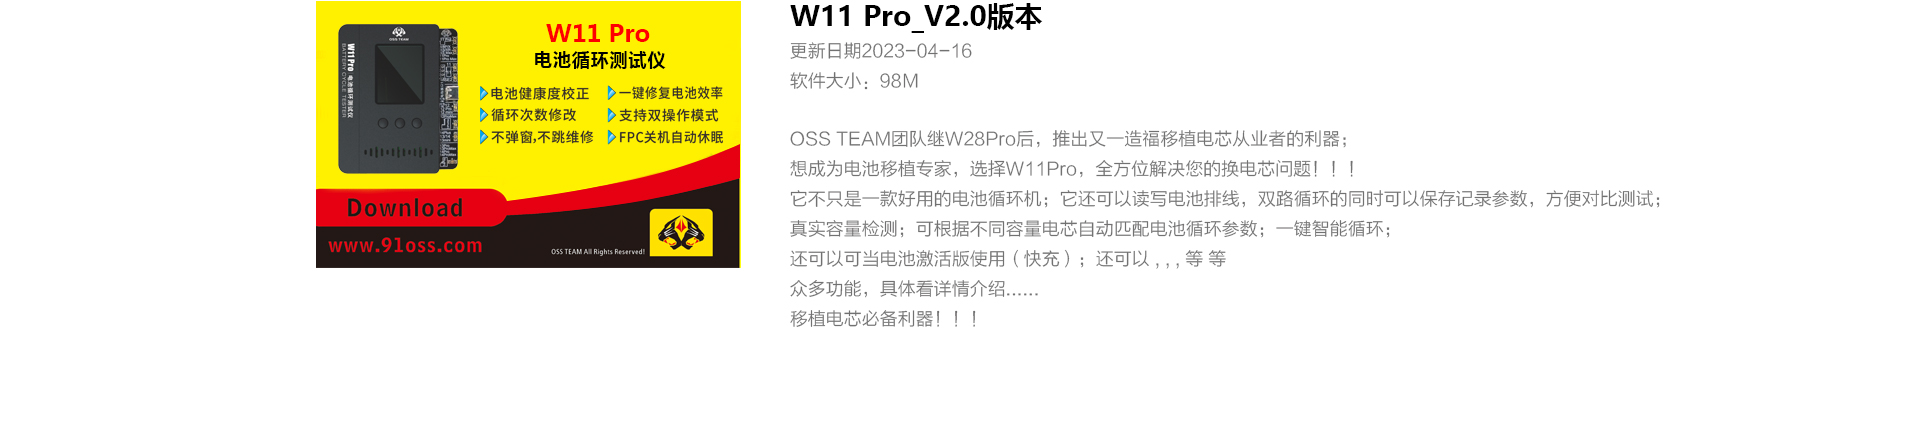Click the W11 Pro device picture
1920x443 pixels.
pos(397,99)
